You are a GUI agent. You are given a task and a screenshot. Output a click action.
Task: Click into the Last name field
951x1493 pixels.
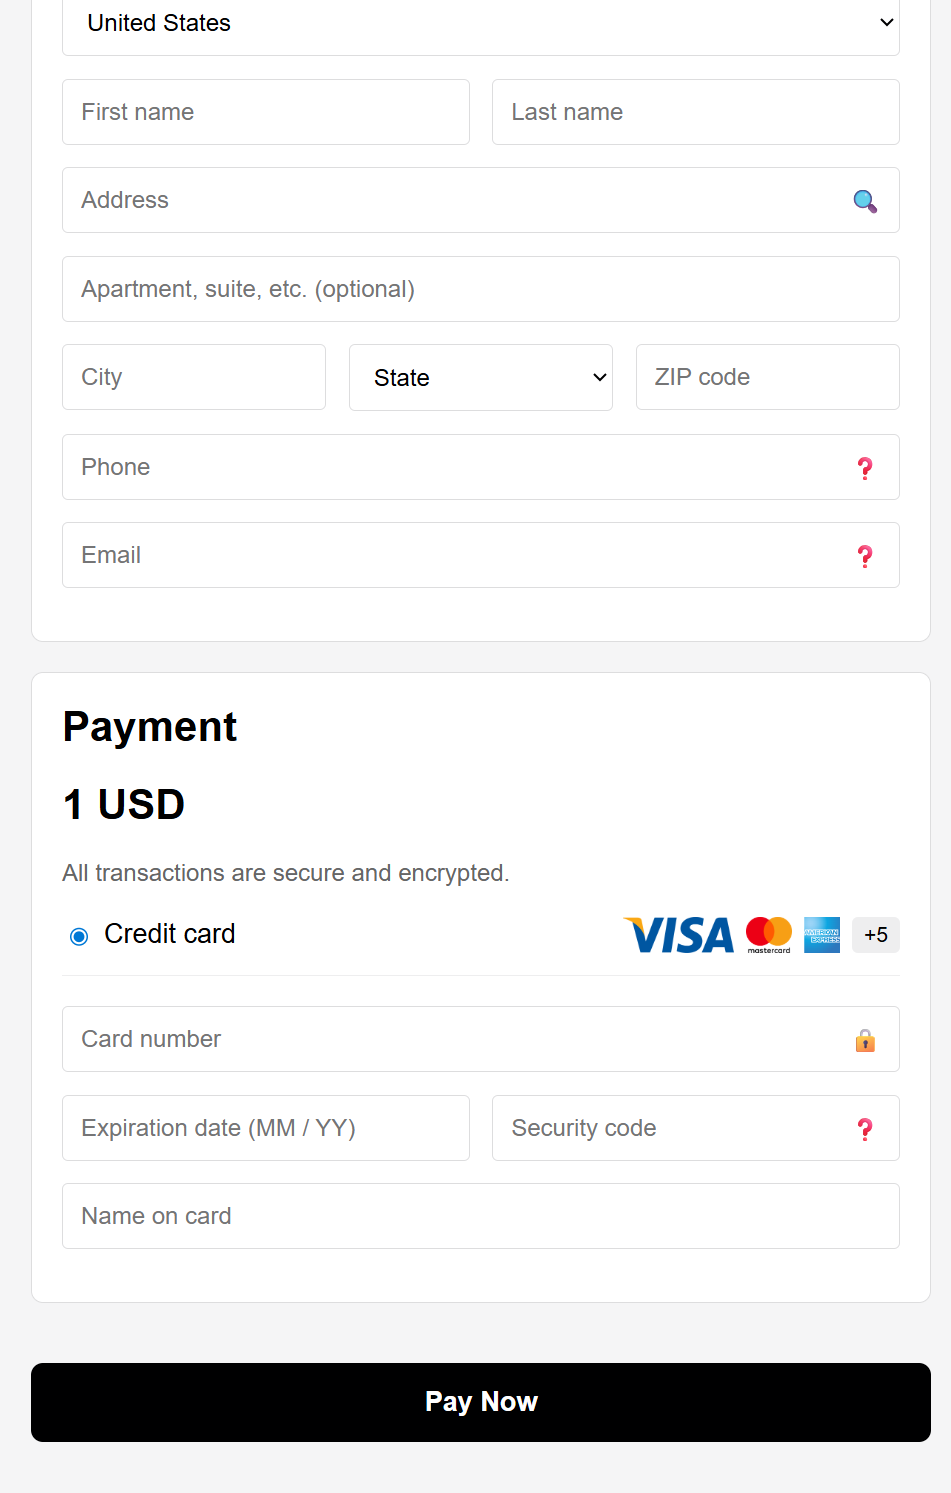pos(696,112)
